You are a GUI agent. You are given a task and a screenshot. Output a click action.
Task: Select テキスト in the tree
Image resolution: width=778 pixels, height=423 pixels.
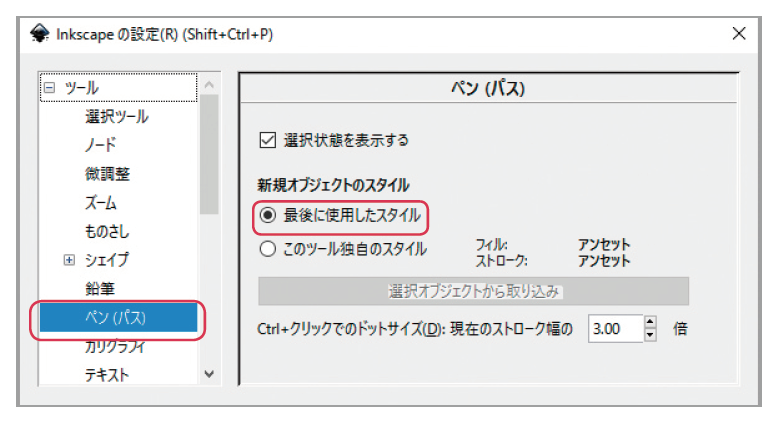coord(107,374)
